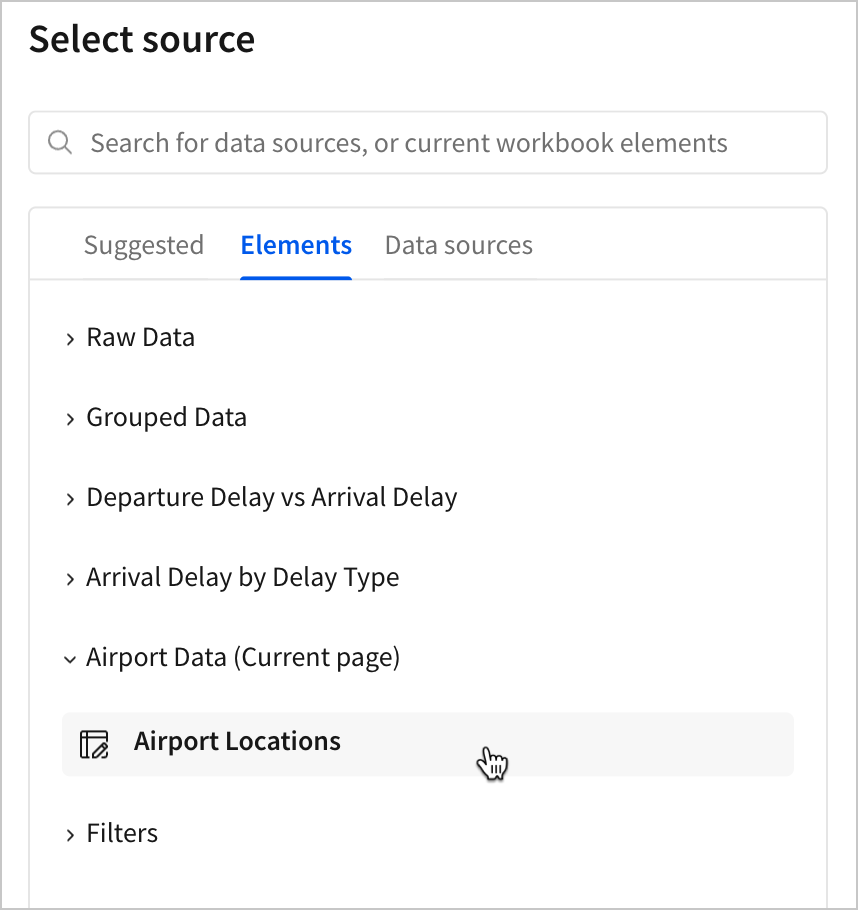Click the Filters page label
This screenshot has height=910, width=858.
pos(122,834)
